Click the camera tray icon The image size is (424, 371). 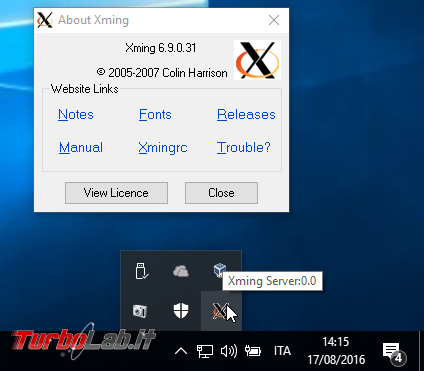point(140,311)
